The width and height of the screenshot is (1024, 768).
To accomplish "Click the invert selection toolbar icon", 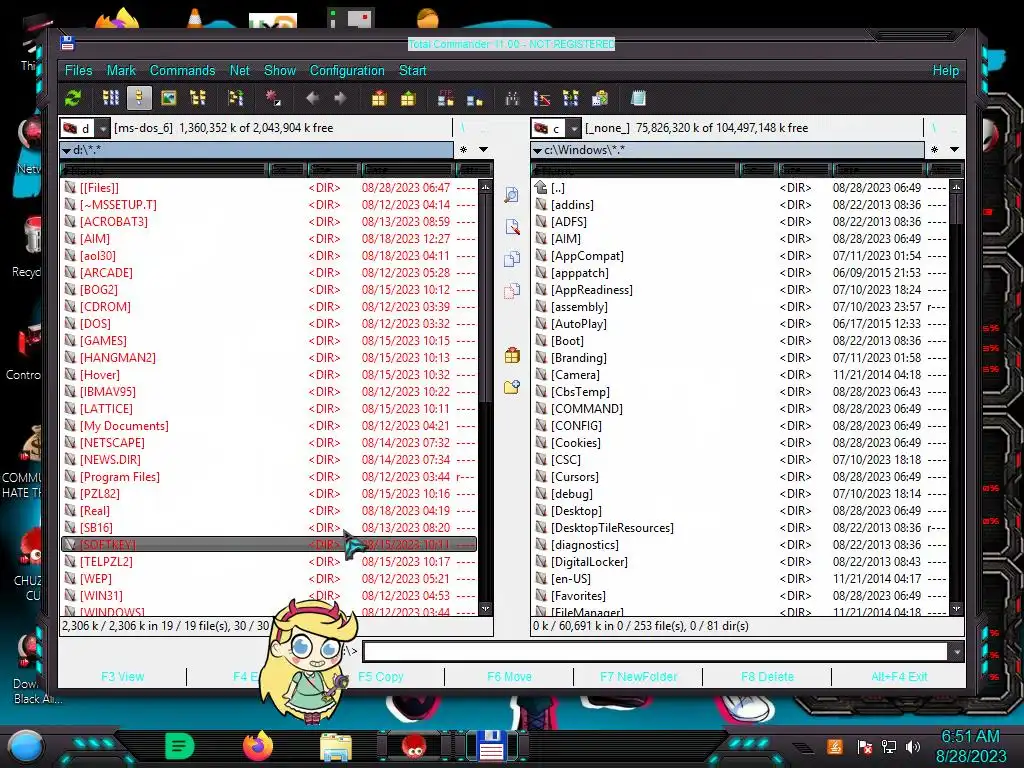I will pyautogui.click(x=273, y=99).
